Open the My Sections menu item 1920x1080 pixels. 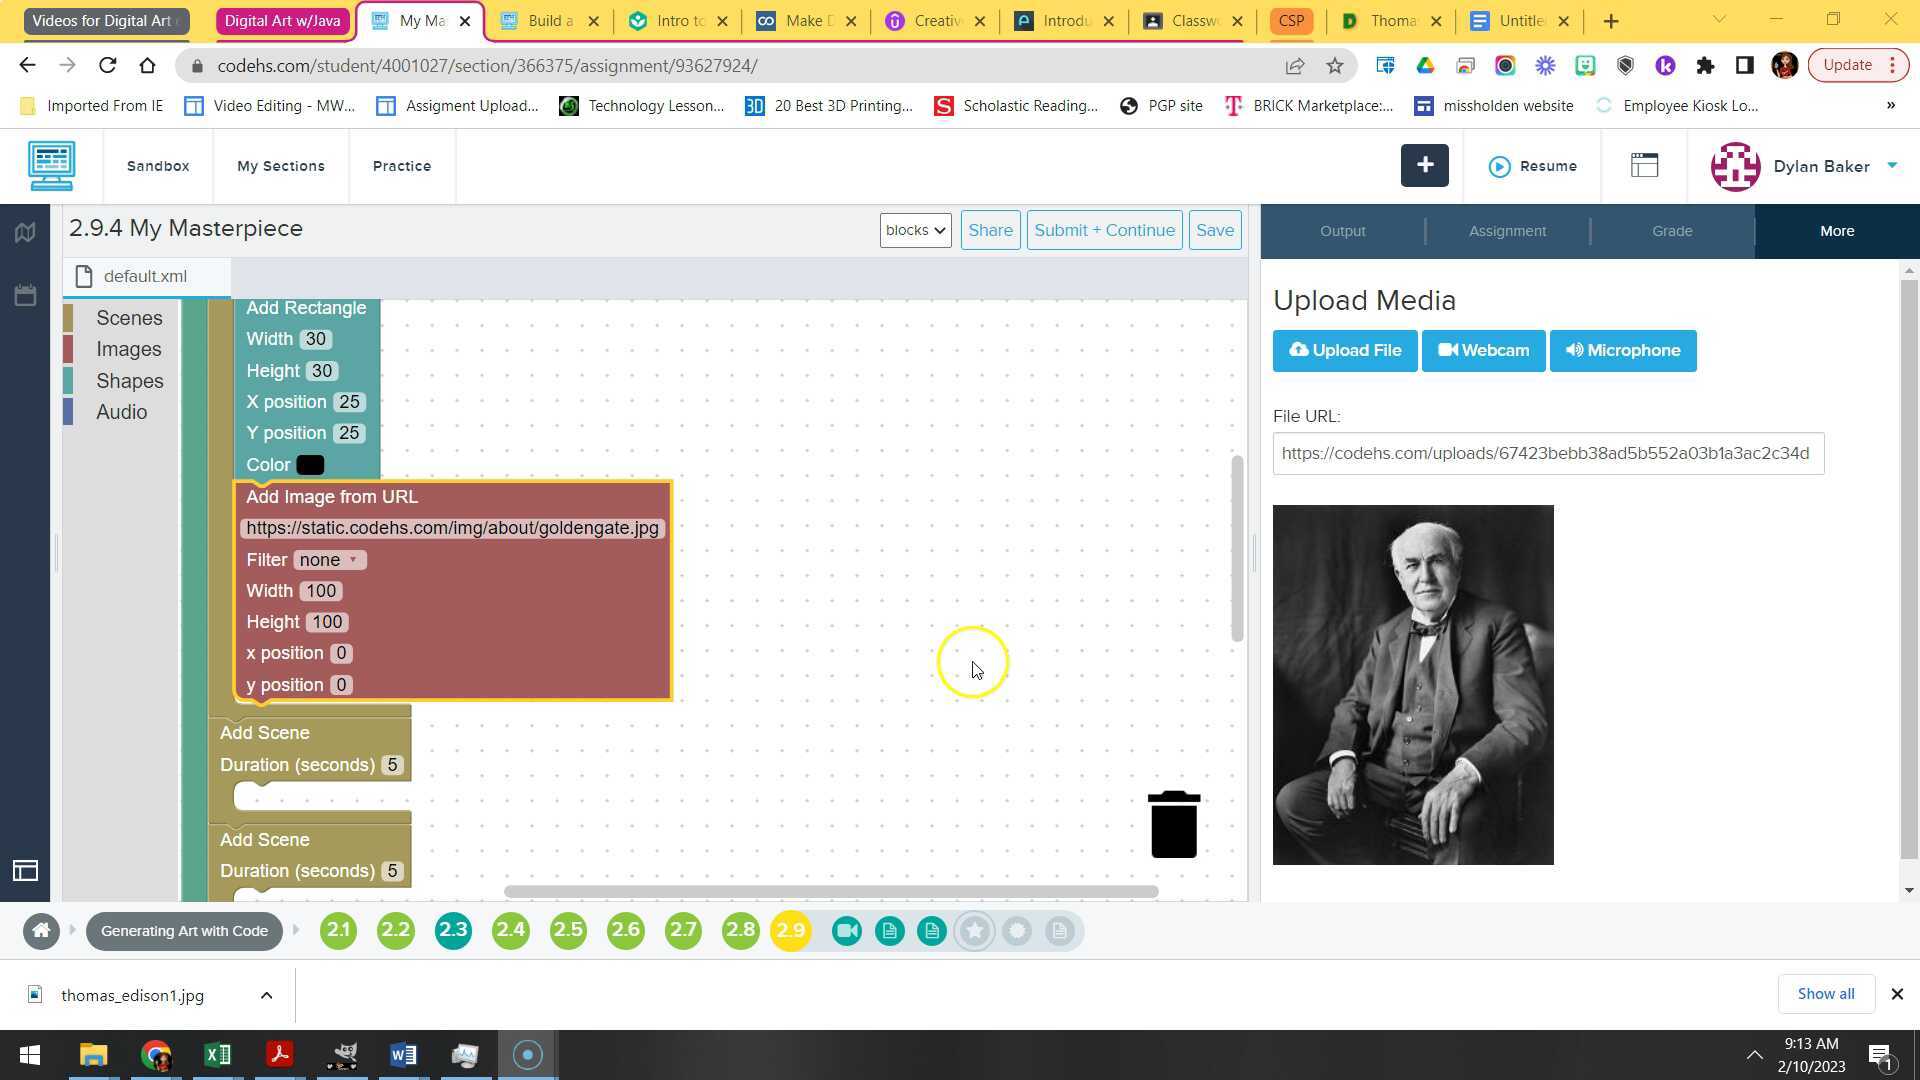(280, 166)
